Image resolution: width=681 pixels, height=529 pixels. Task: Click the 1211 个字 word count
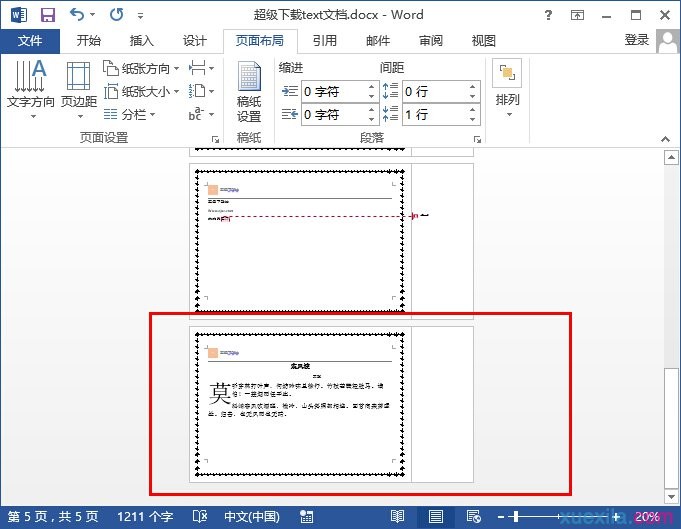click(x=145, y=517)
